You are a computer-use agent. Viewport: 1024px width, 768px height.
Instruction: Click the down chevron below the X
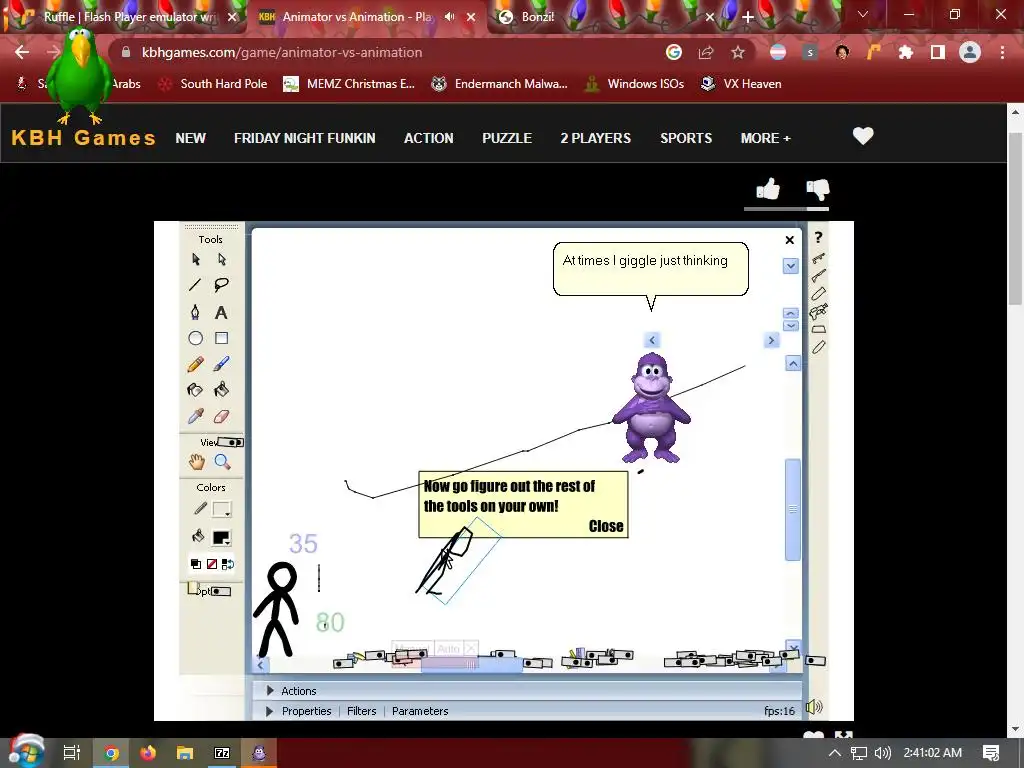(791, 266)
